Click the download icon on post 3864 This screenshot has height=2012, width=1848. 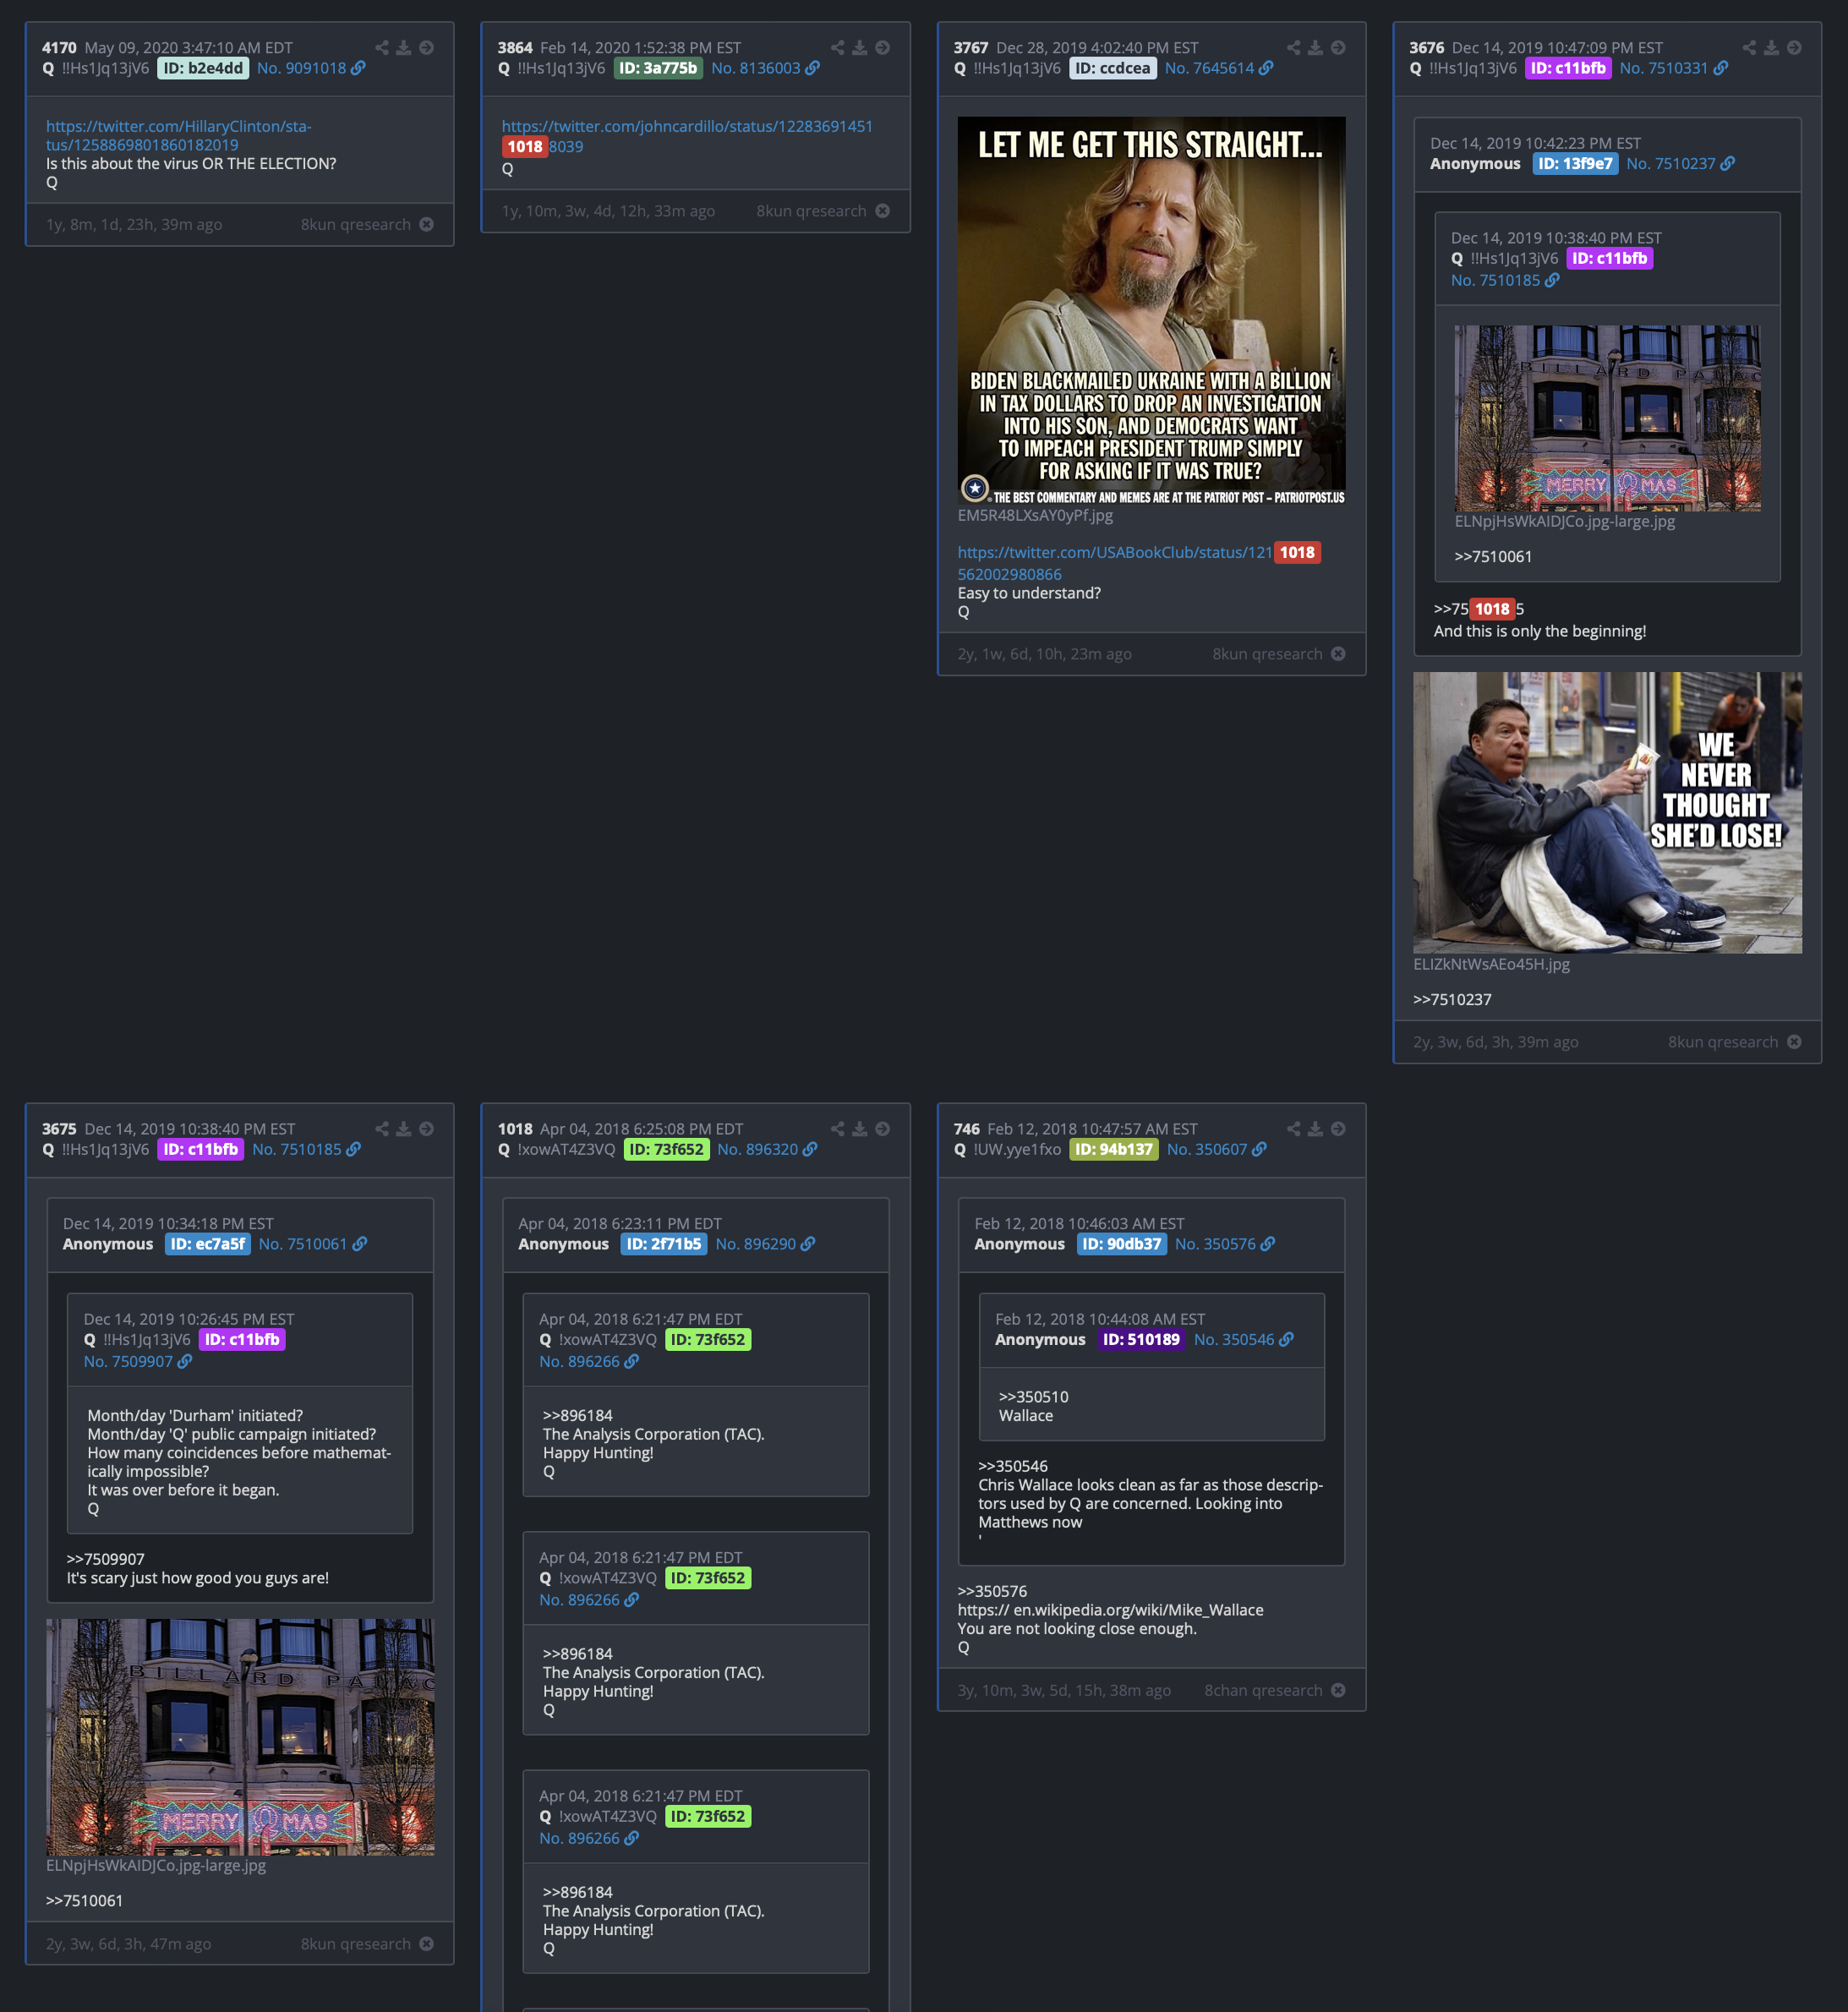click(860, 48)
